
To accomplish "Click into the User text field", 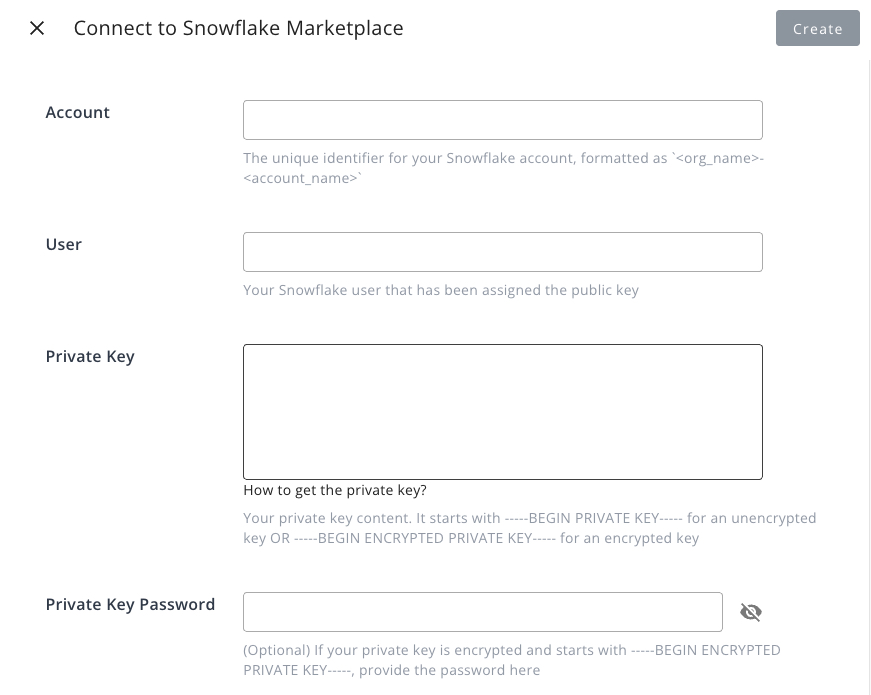I will 502,252.
